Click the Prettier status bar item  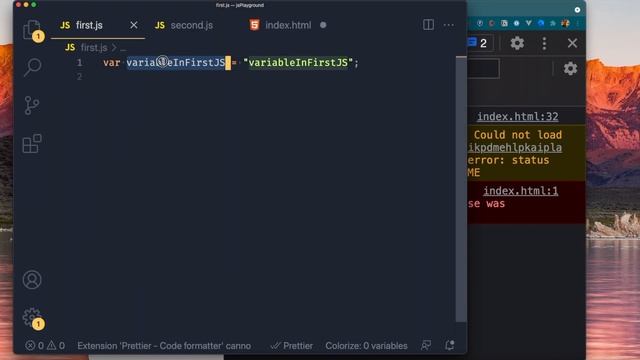[291, 346]
